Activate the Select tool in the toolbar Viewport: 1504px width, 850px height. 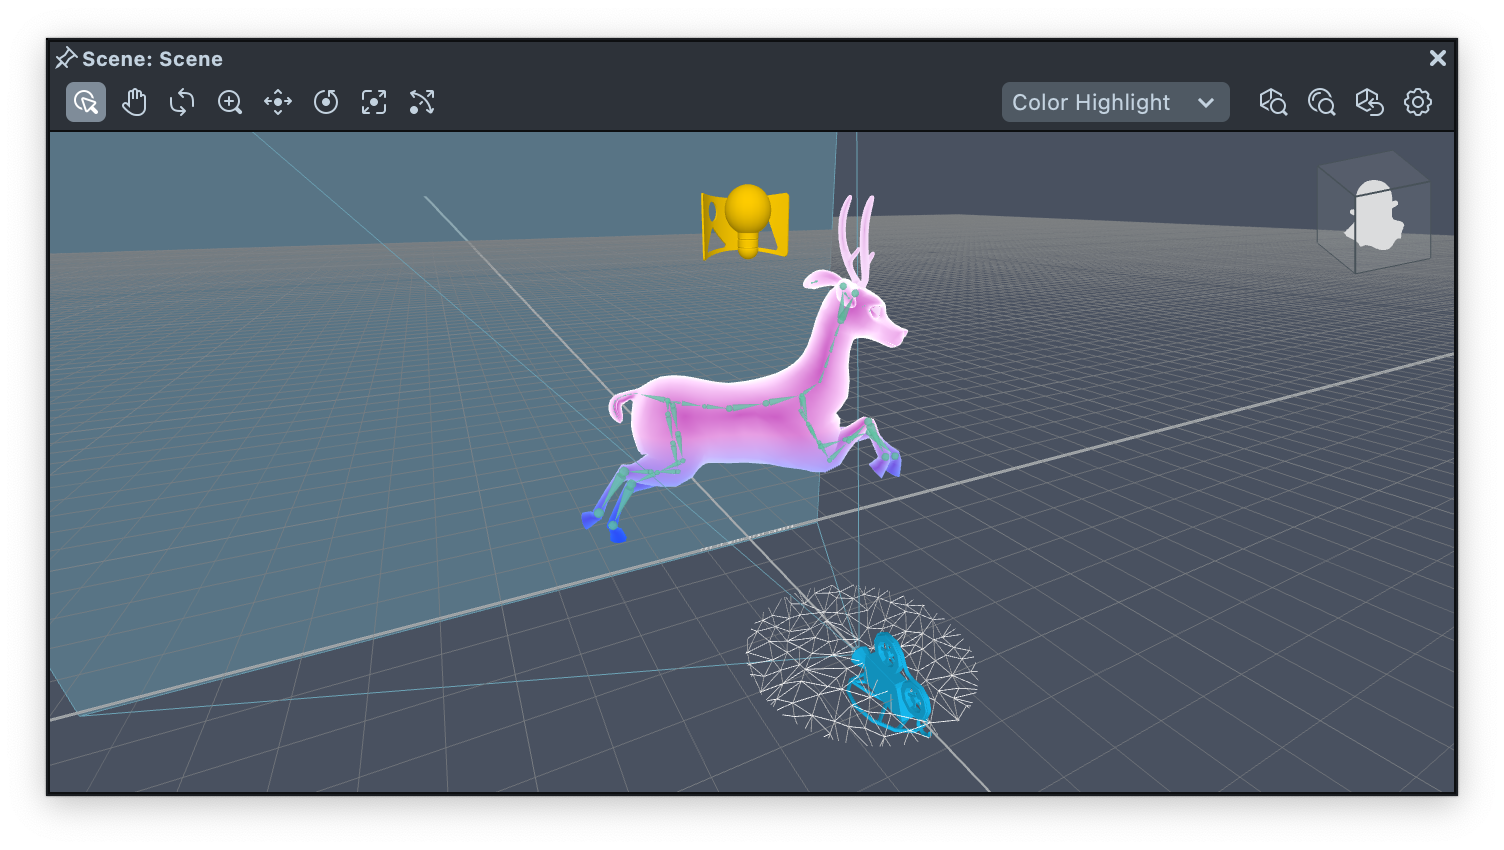86,102
